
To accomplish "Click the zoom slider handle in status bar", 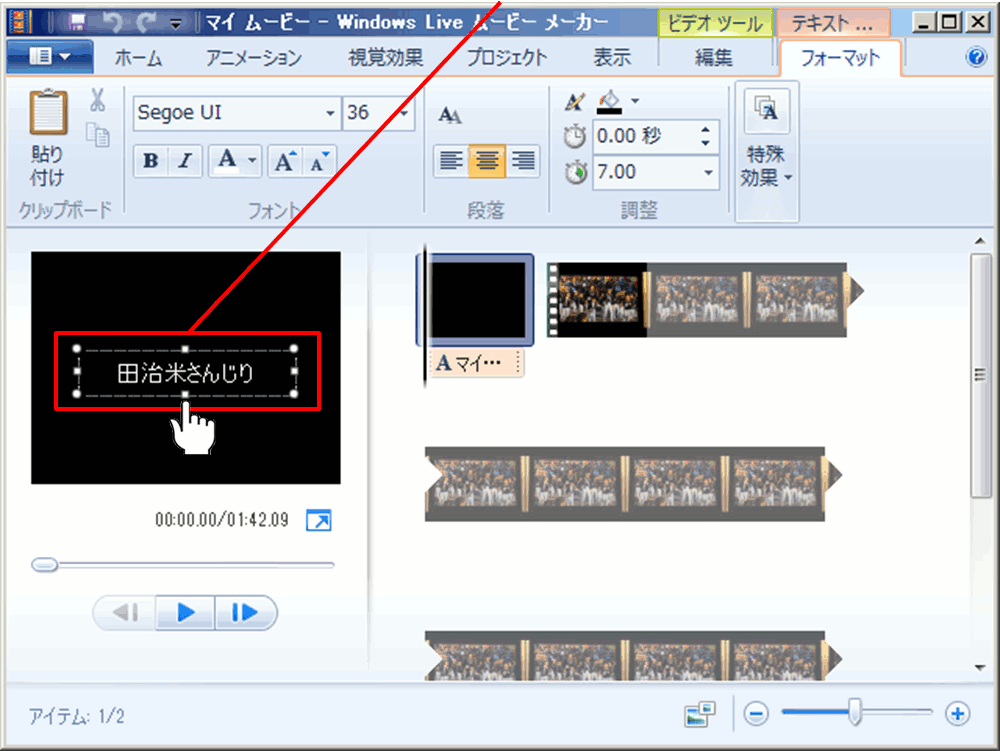I will tap(855, 713).
